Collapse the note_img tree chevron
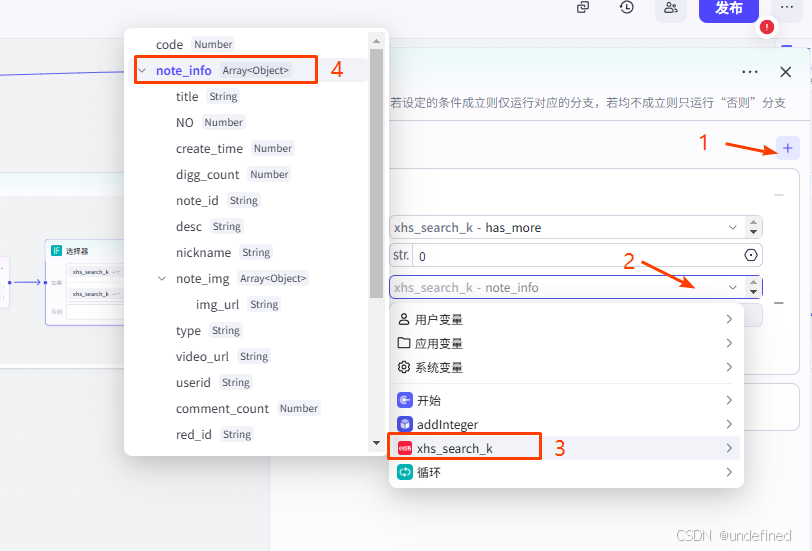The height and width of the screenshot is (551, 812). (162, 279)
